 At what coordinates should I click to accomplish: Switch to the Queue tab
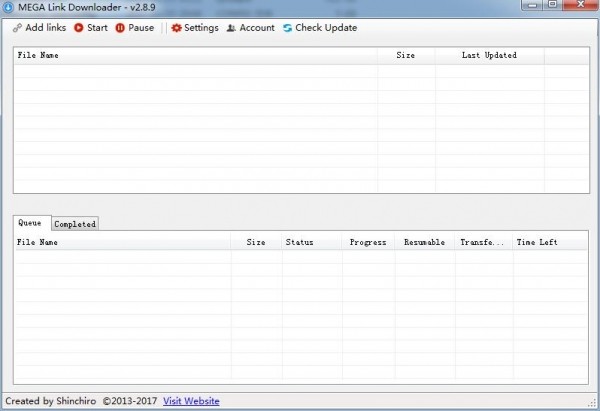32,223
